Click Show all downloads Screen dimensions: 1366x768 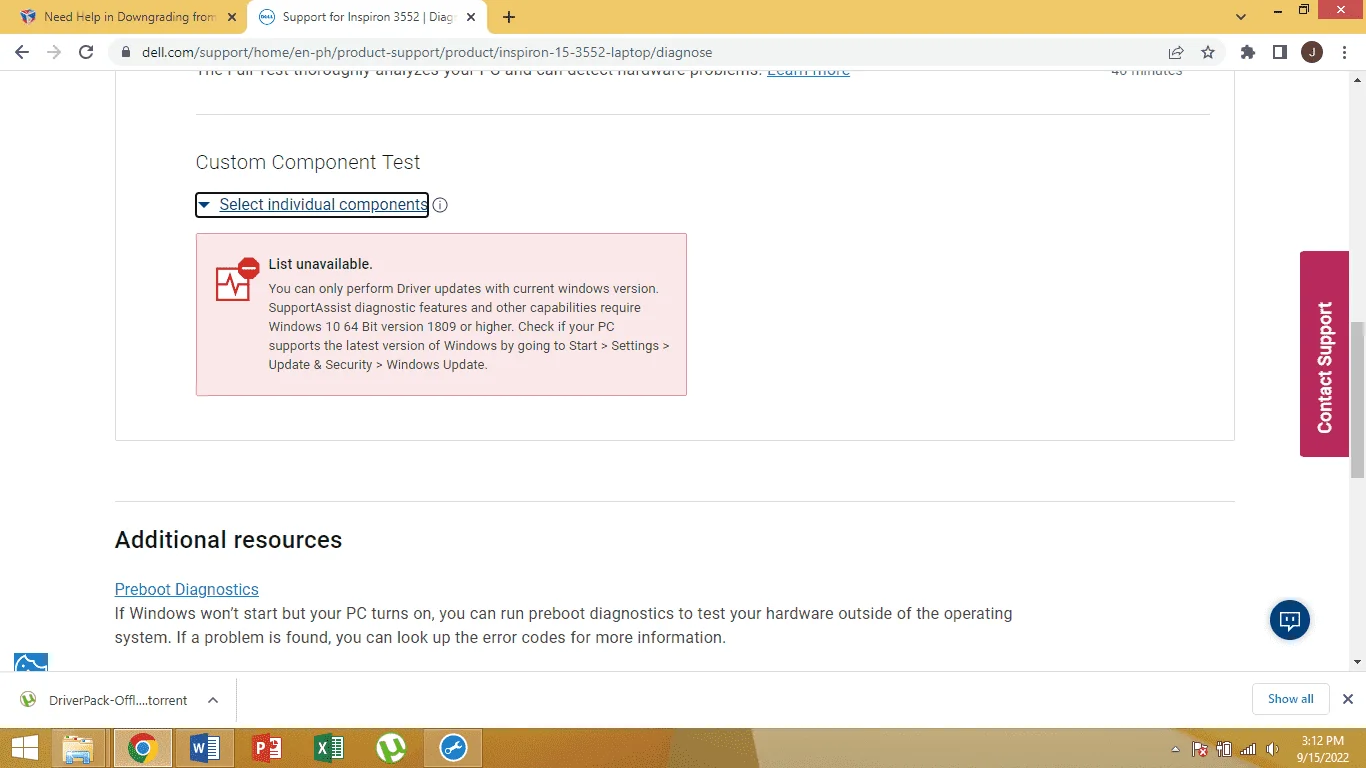[1291, 699]
